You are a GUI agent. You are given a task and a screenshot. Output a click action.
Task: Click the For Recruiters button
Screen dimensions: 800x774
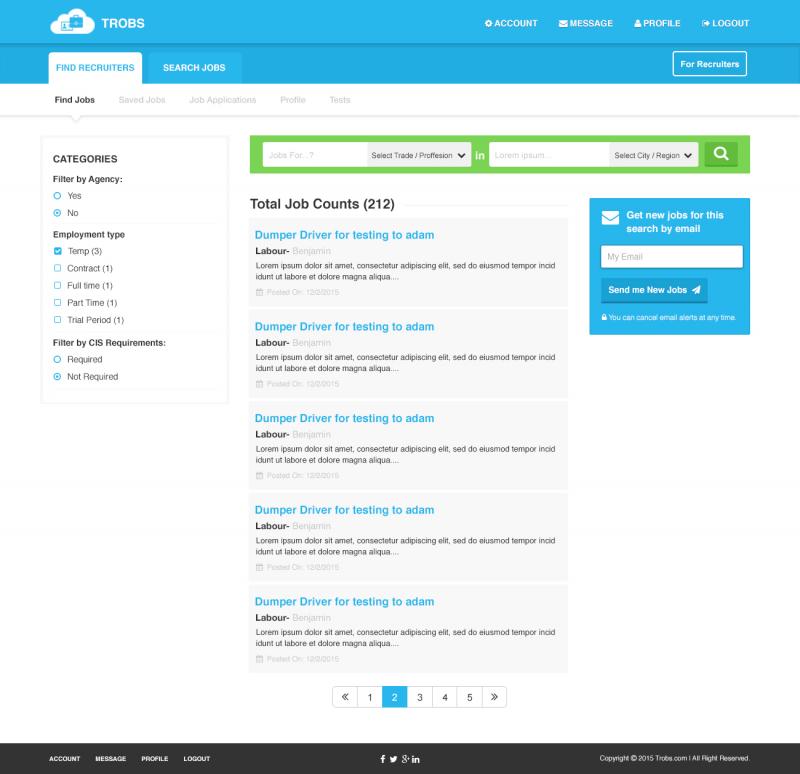pyautogui.click(x=709, y=64)
